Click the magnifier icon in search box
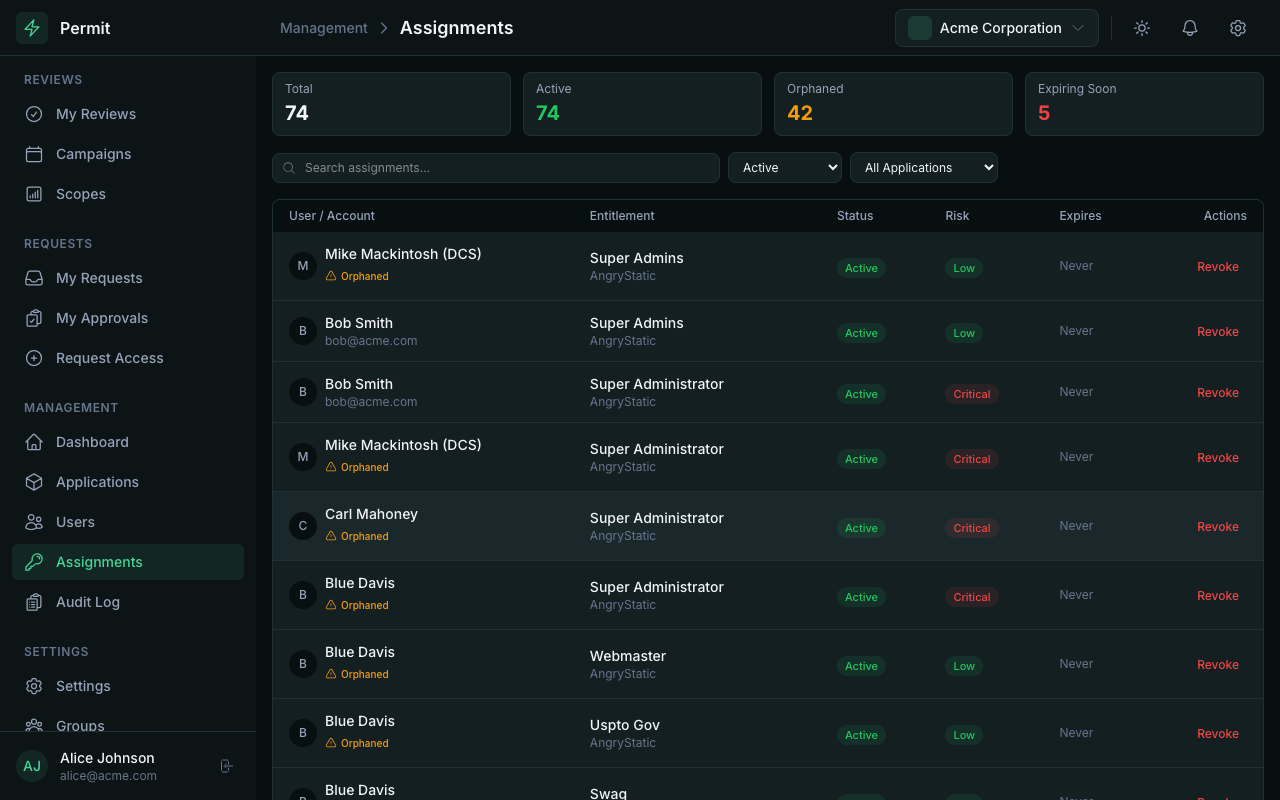The image size is (1280, 800). (x=289, y=168)
